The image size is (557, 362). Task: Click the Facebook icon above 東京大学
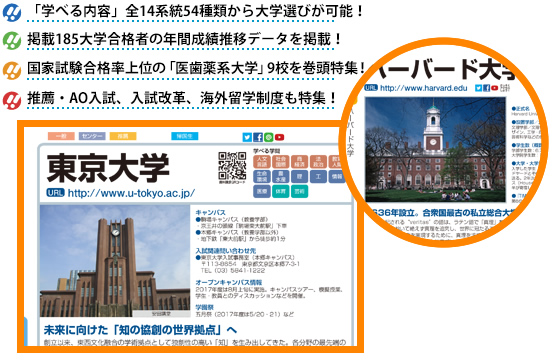click(258, 137)
